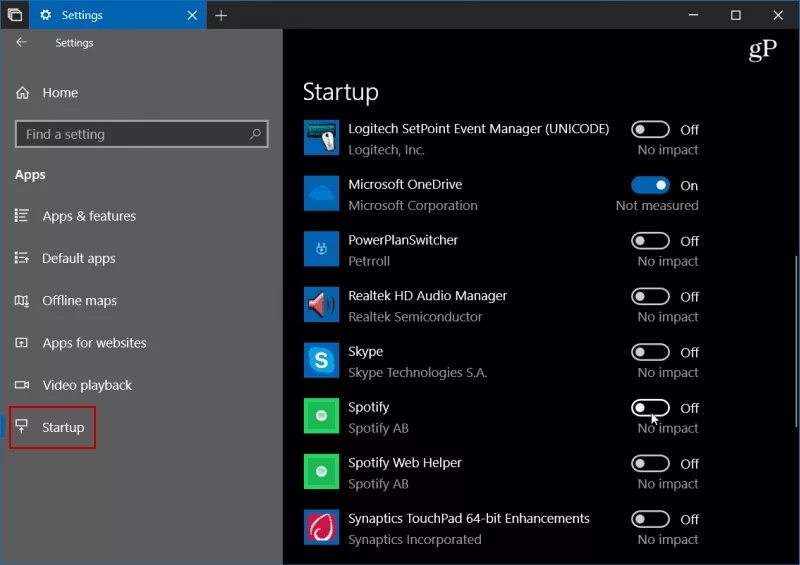Click the Logitech, Inc. publisher text
Screen dimensions: 800x565
pyautogui.click(x=386, y=150)
